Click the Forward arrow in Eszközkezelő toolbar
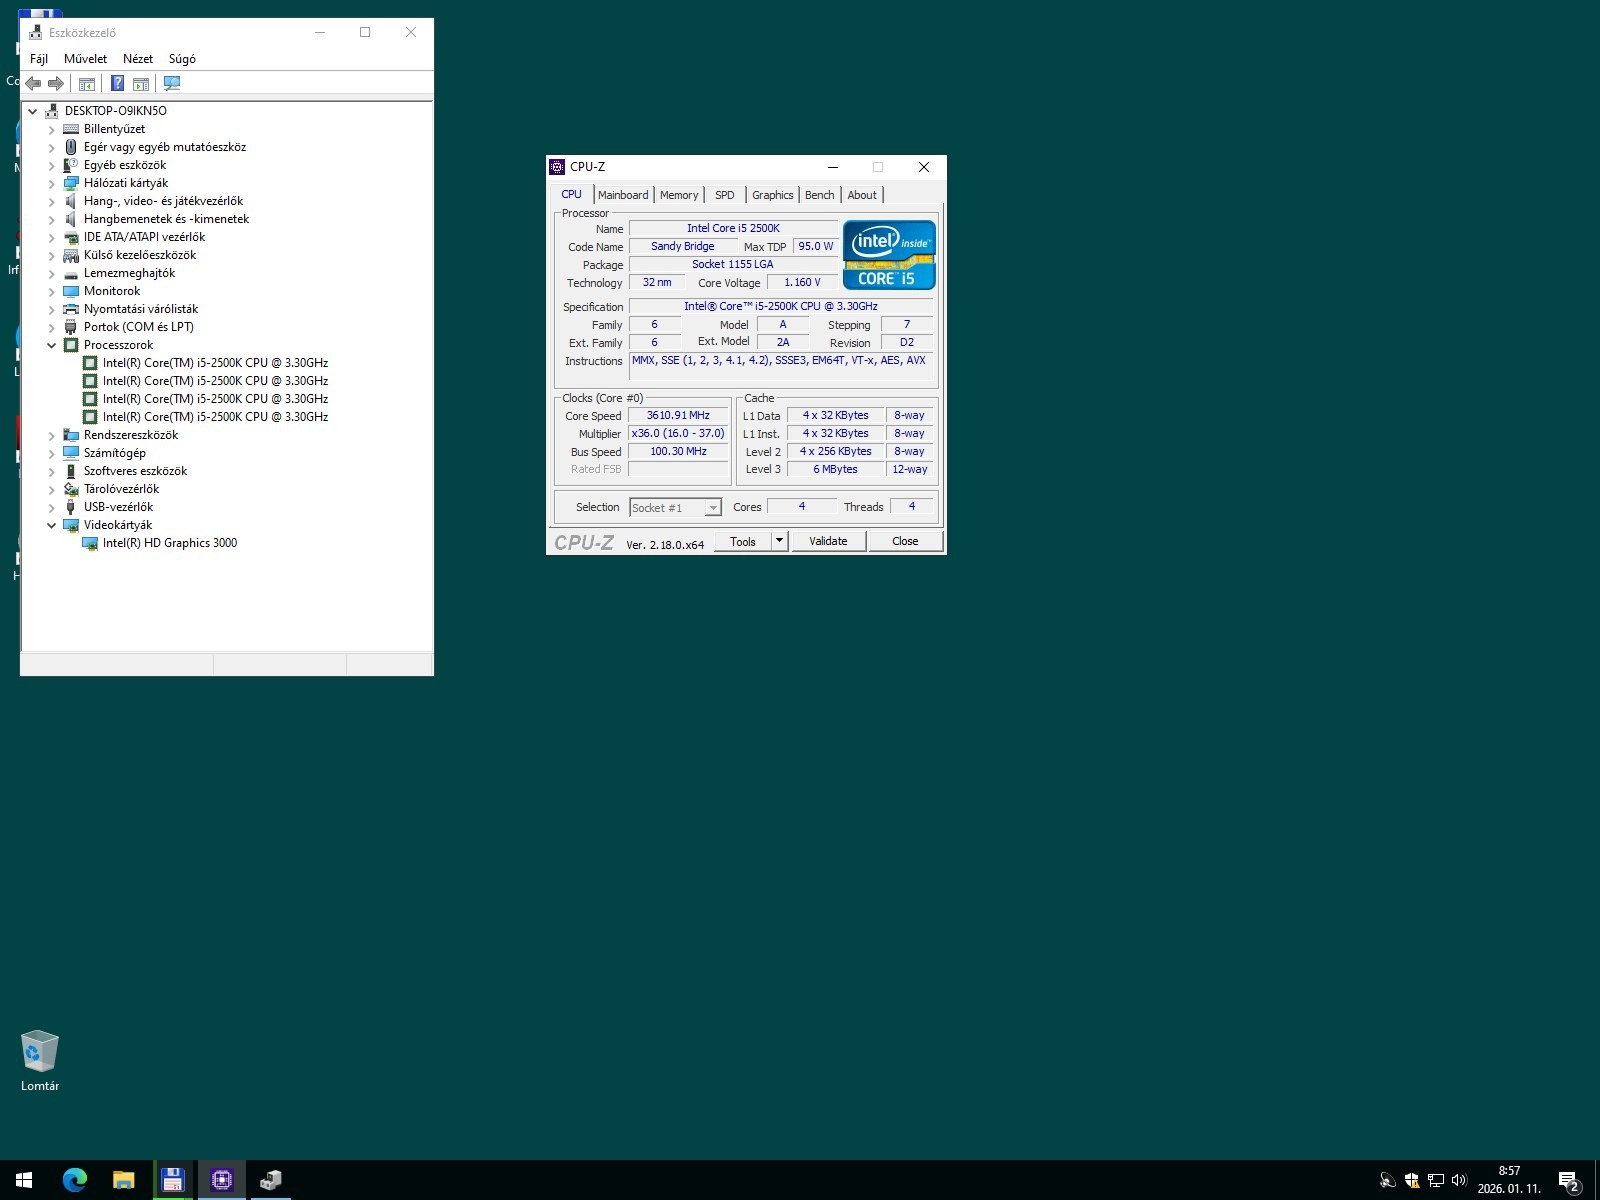 click(56, 84)
